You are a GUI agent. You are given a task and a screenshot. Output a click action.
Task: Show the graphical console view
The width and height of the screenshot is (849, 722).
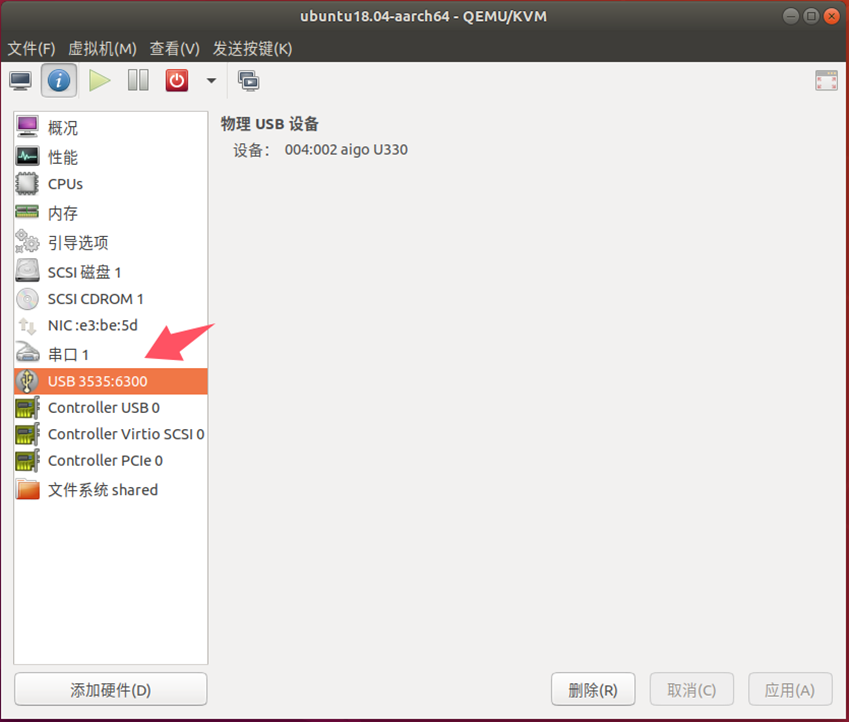(x=21, y=81)
